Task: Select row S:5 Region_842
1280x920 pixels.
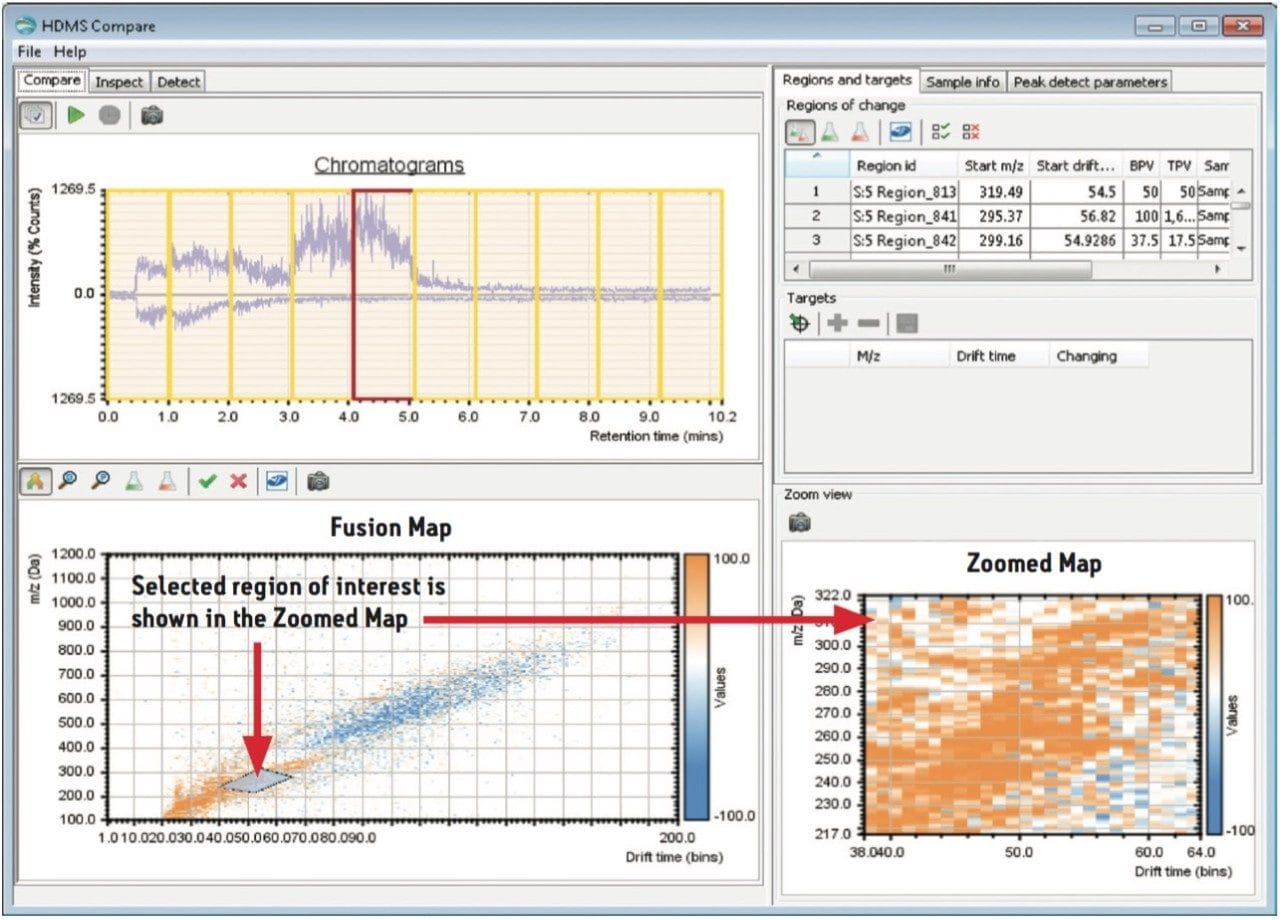Action: coord(1008,241)
